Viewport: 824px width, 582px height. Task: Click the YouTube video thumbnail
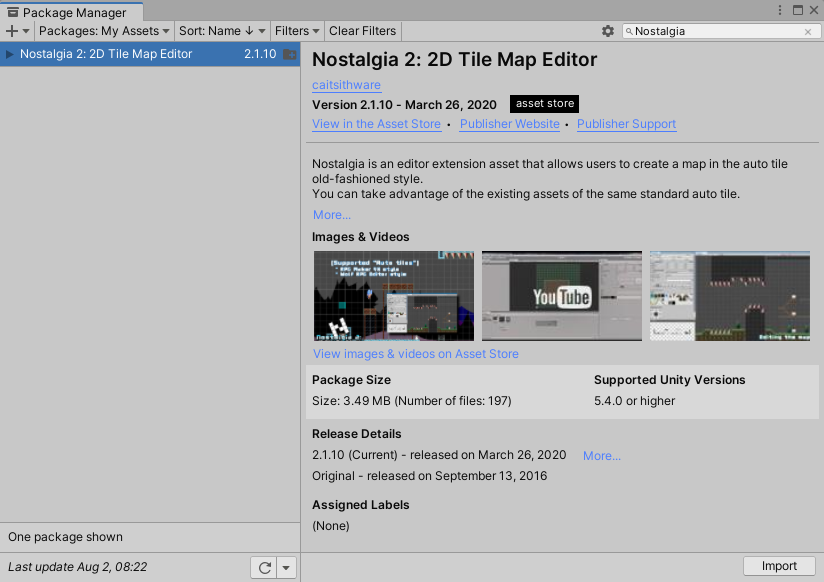click(x=561, y=296)
